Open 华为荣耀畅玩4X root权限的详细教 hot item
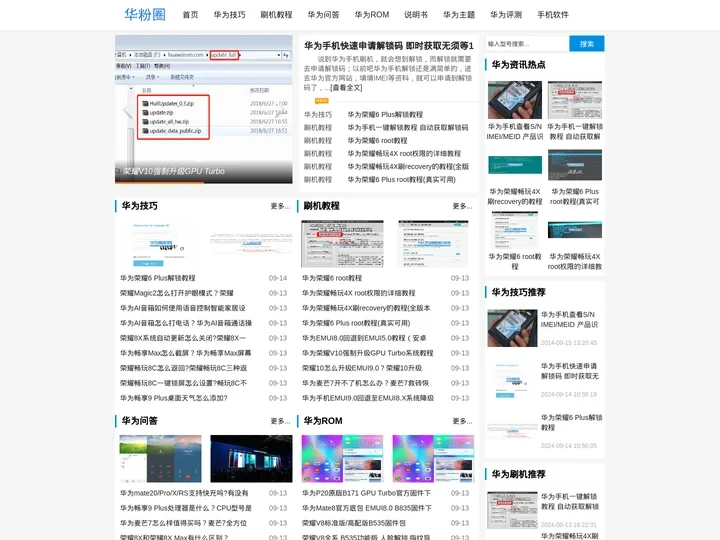 coord(575,261)
